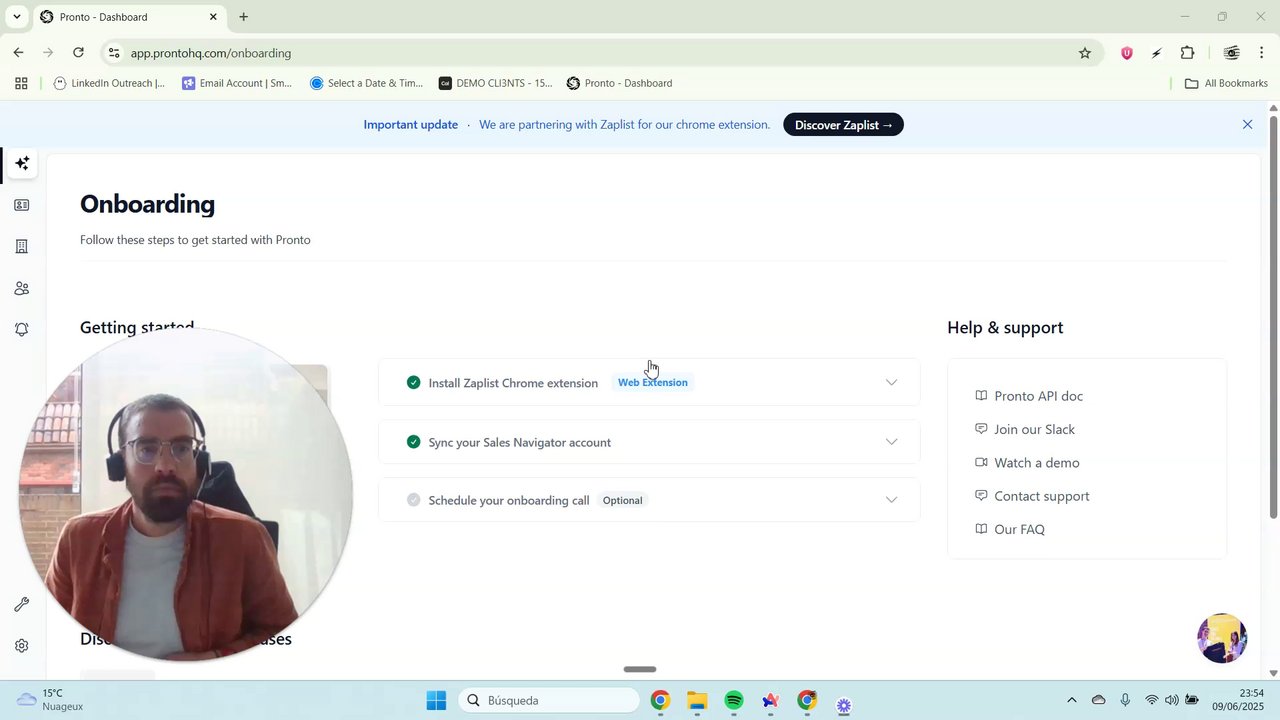Click the gray check beside Schedule onboarding call
1280x720 pixels.
tap(414, 500)
